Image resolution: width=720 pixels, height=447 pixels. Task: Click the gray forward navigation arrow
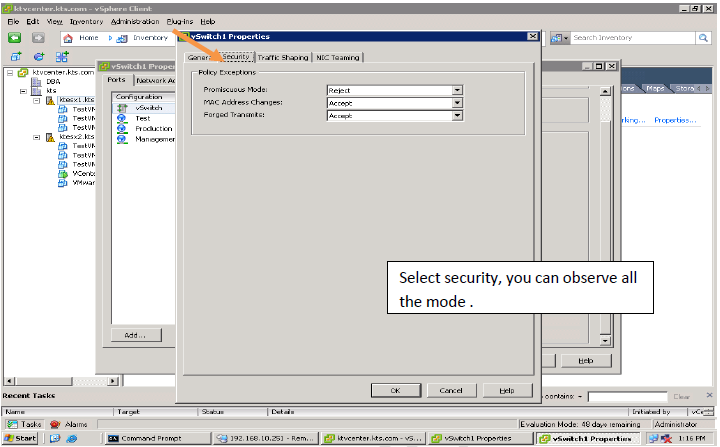(x=38, y=38)
